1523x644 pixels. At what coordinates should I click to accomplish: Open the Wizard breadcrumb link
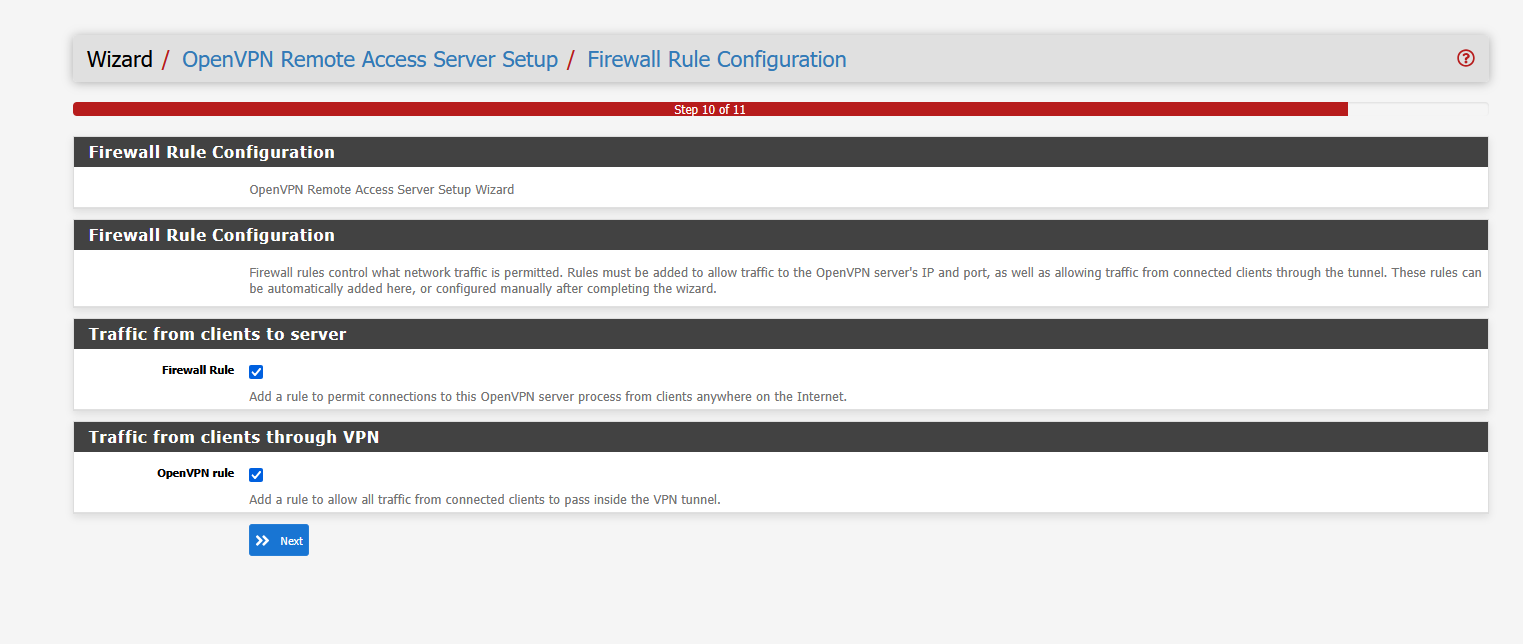point(119,59)
